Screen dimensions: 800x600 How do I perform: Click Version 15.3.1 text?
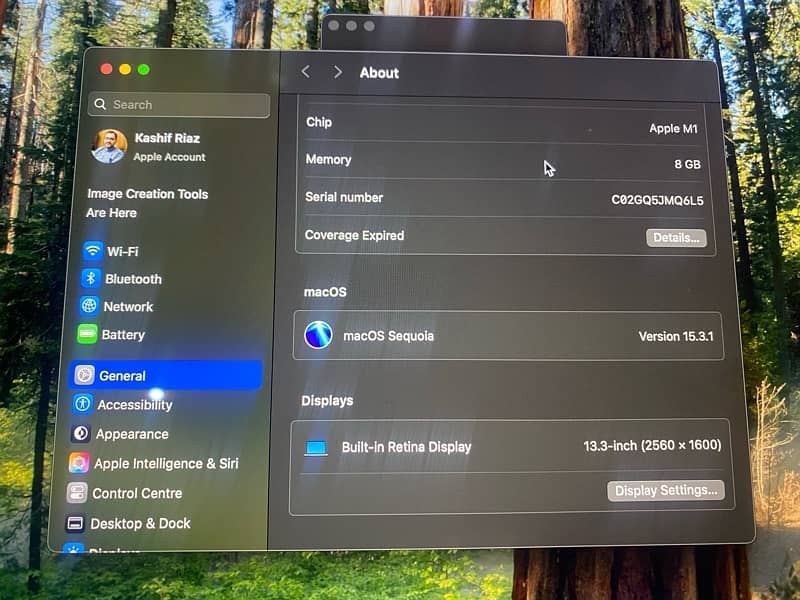[x=676, y=336]
